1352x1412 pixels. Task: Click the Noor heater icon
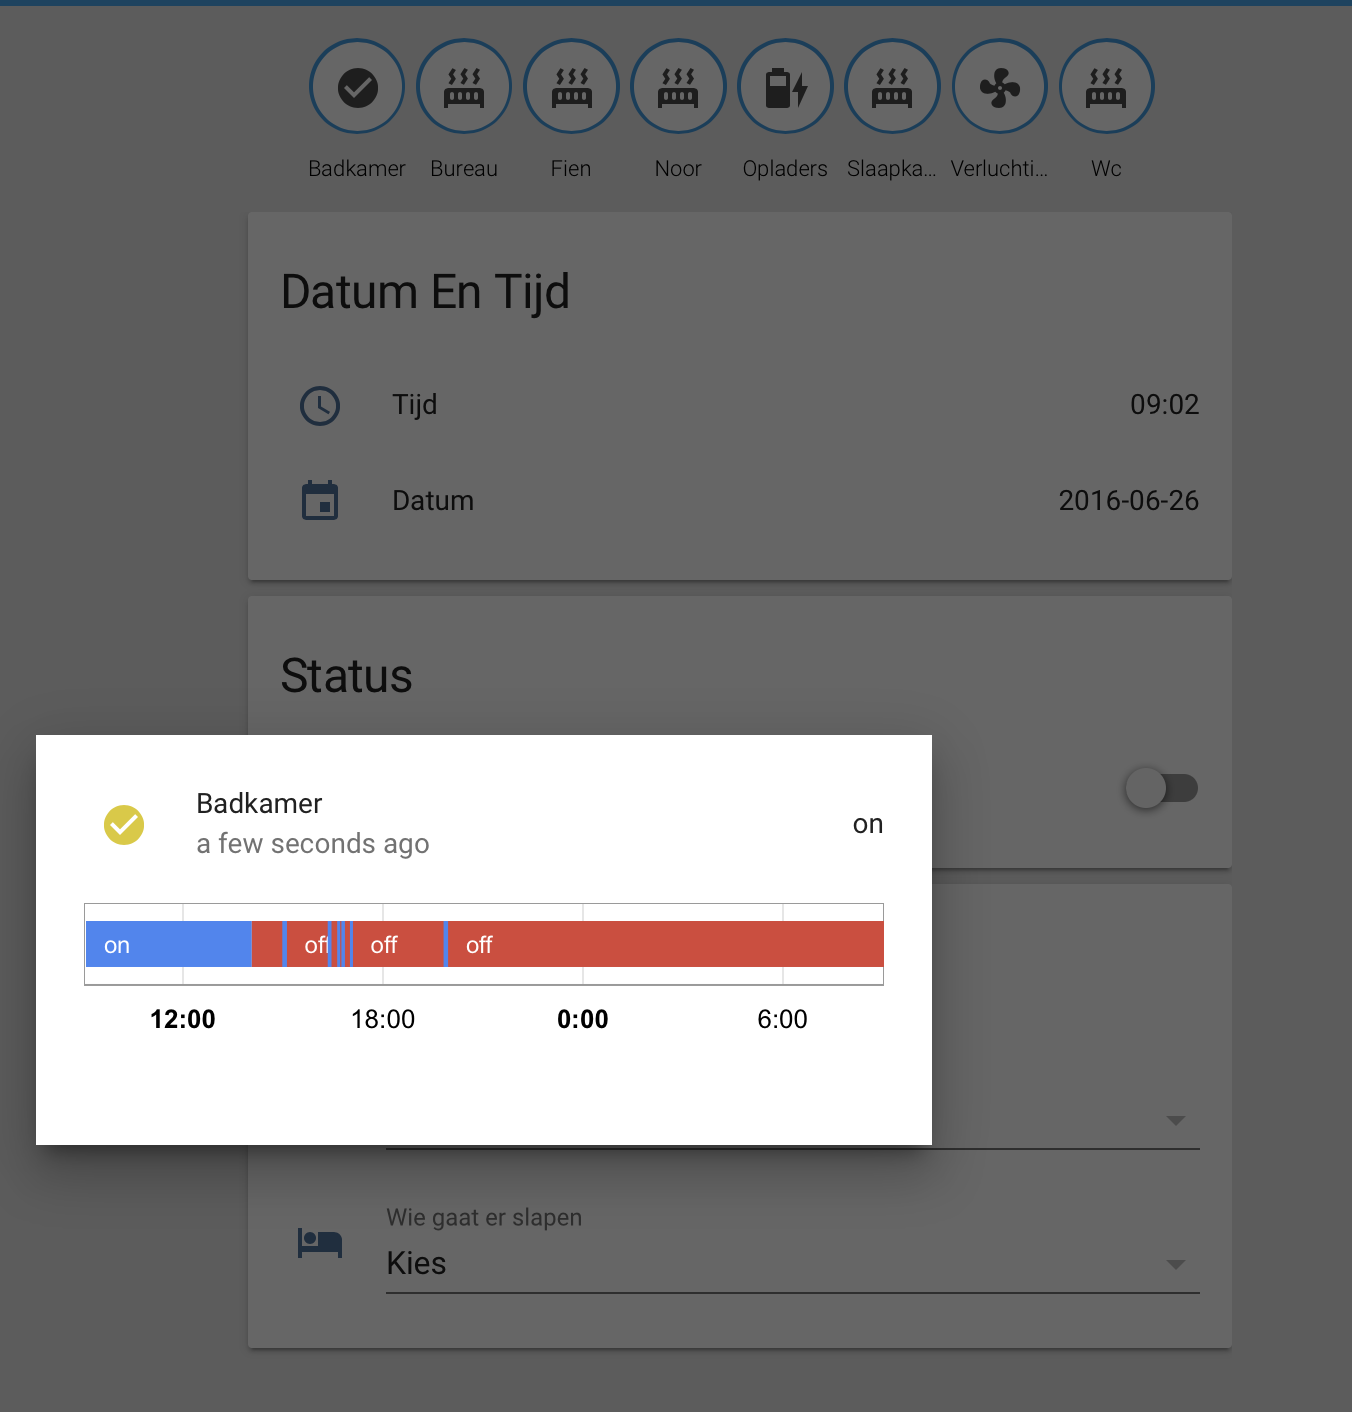coord(678,87)
